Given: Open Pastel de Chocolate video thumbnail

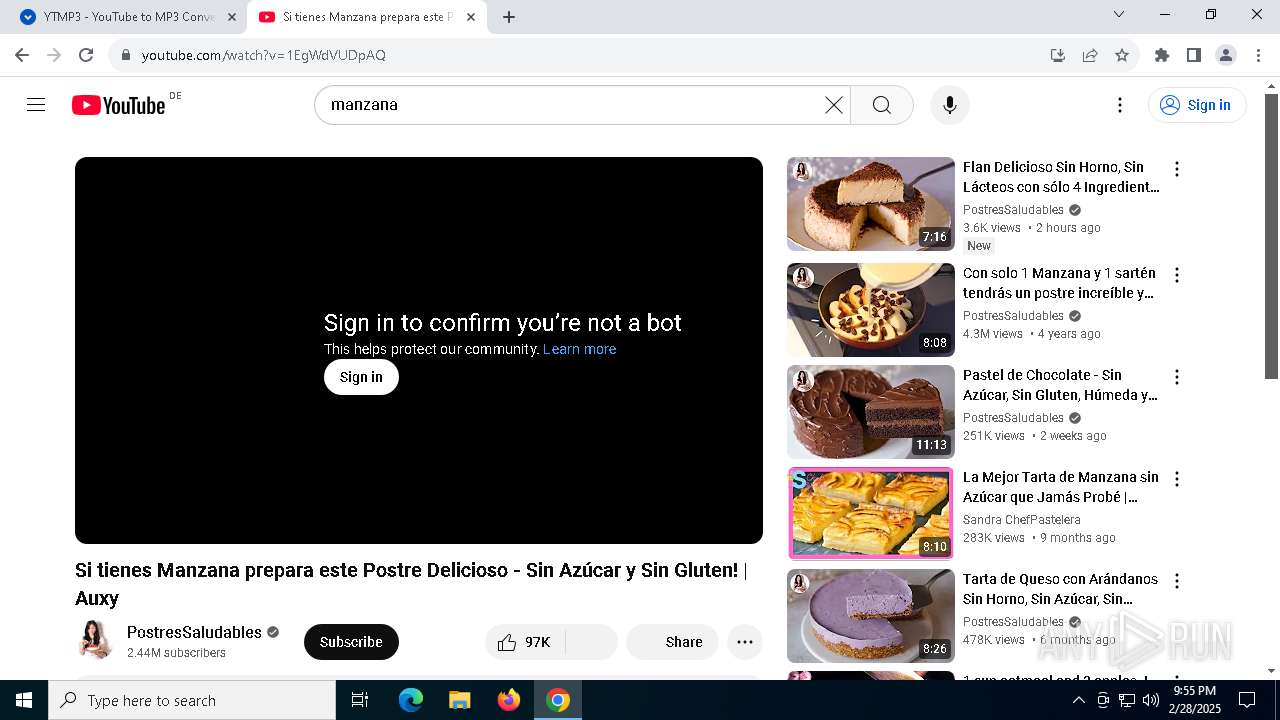Looking at the screenshot, I should pos(871,412).
